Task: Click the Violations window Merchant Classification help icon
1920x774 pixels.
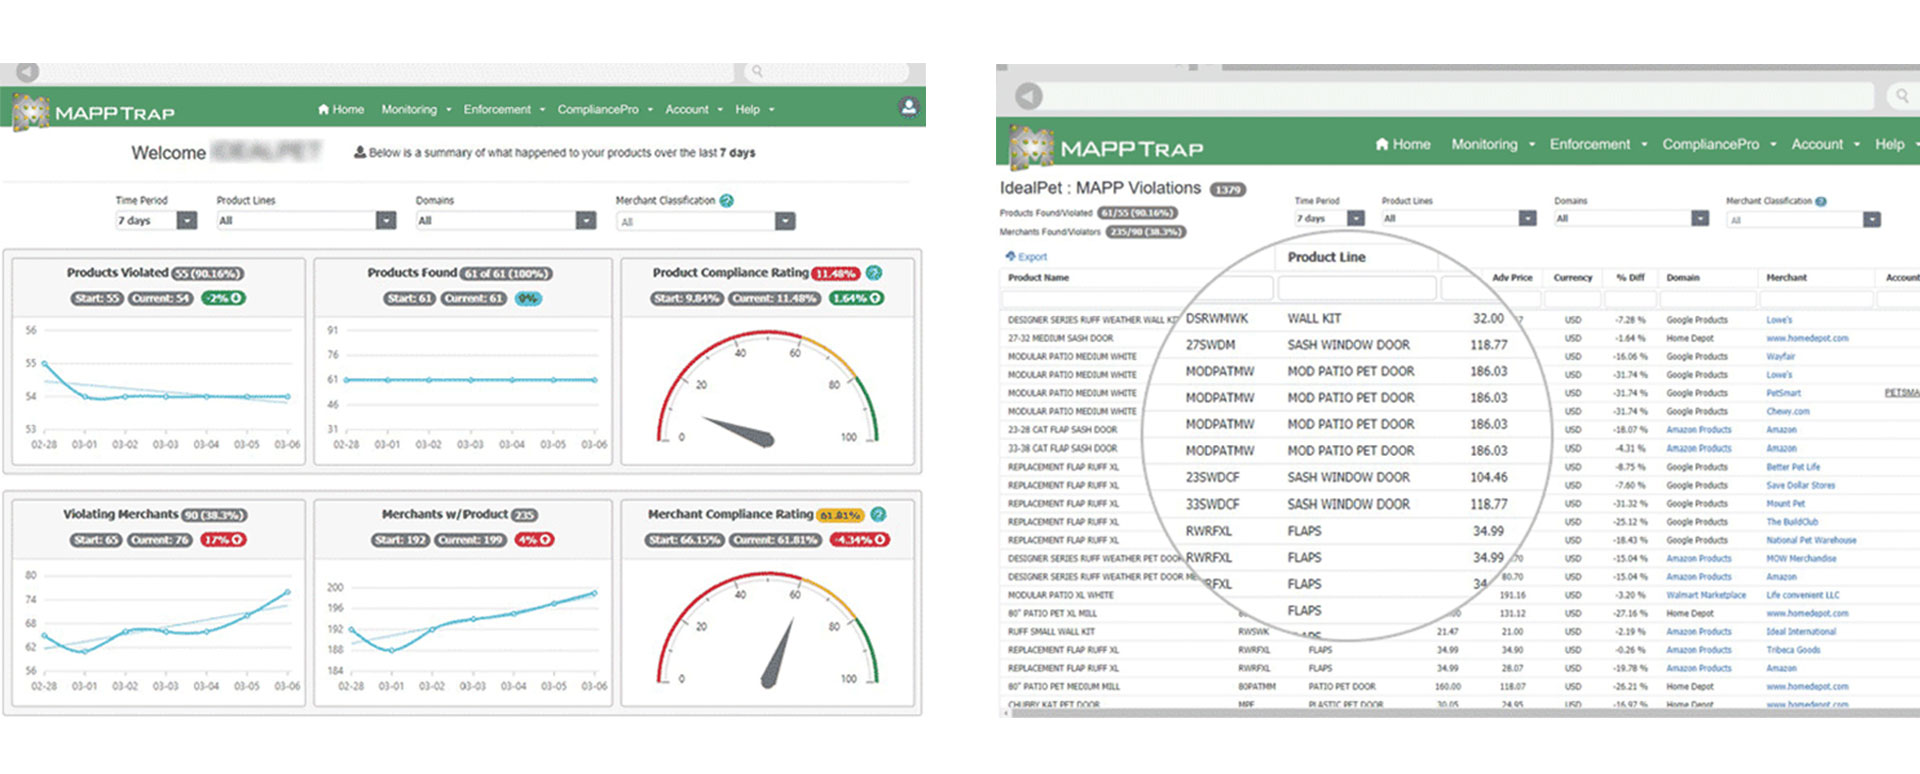Action: click(1821, 201)
